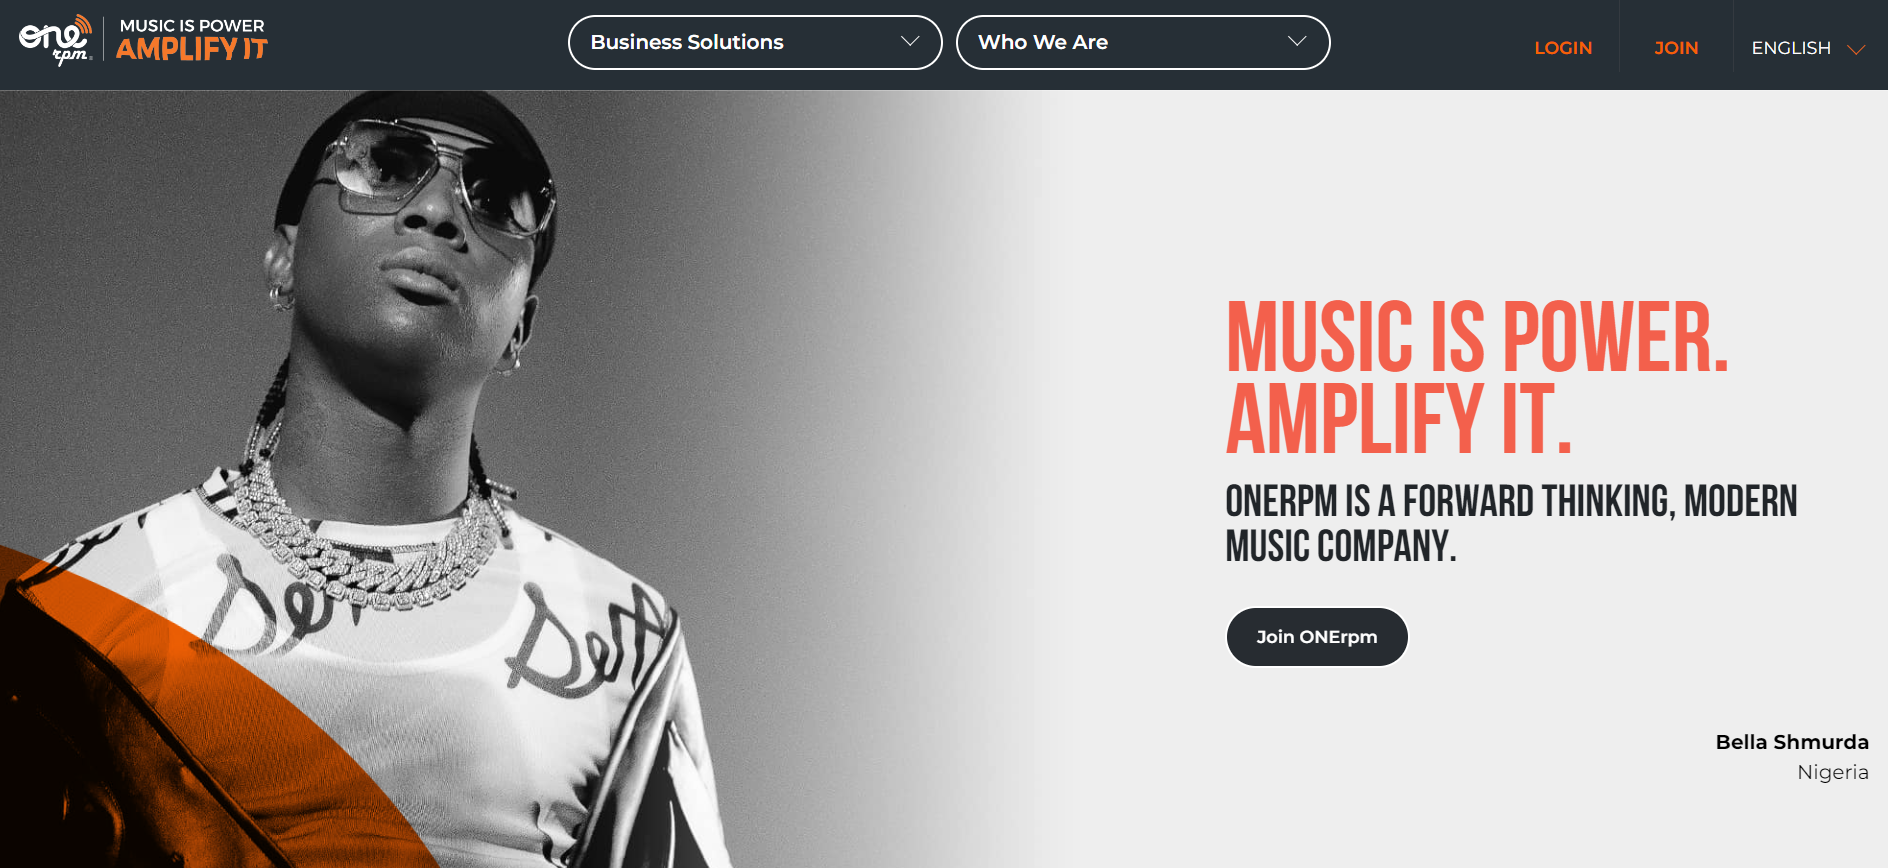The image size is (1888, 868).
Task: Click the forward thinking music company subtitle
Action: coord(1511,523)
